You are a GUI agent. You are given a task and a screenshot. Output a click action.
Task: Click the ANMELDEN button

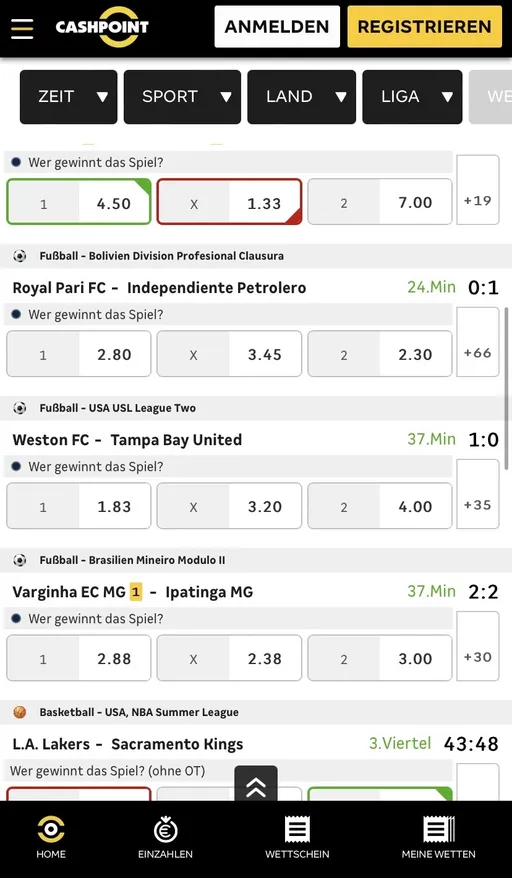pos(277,27)
